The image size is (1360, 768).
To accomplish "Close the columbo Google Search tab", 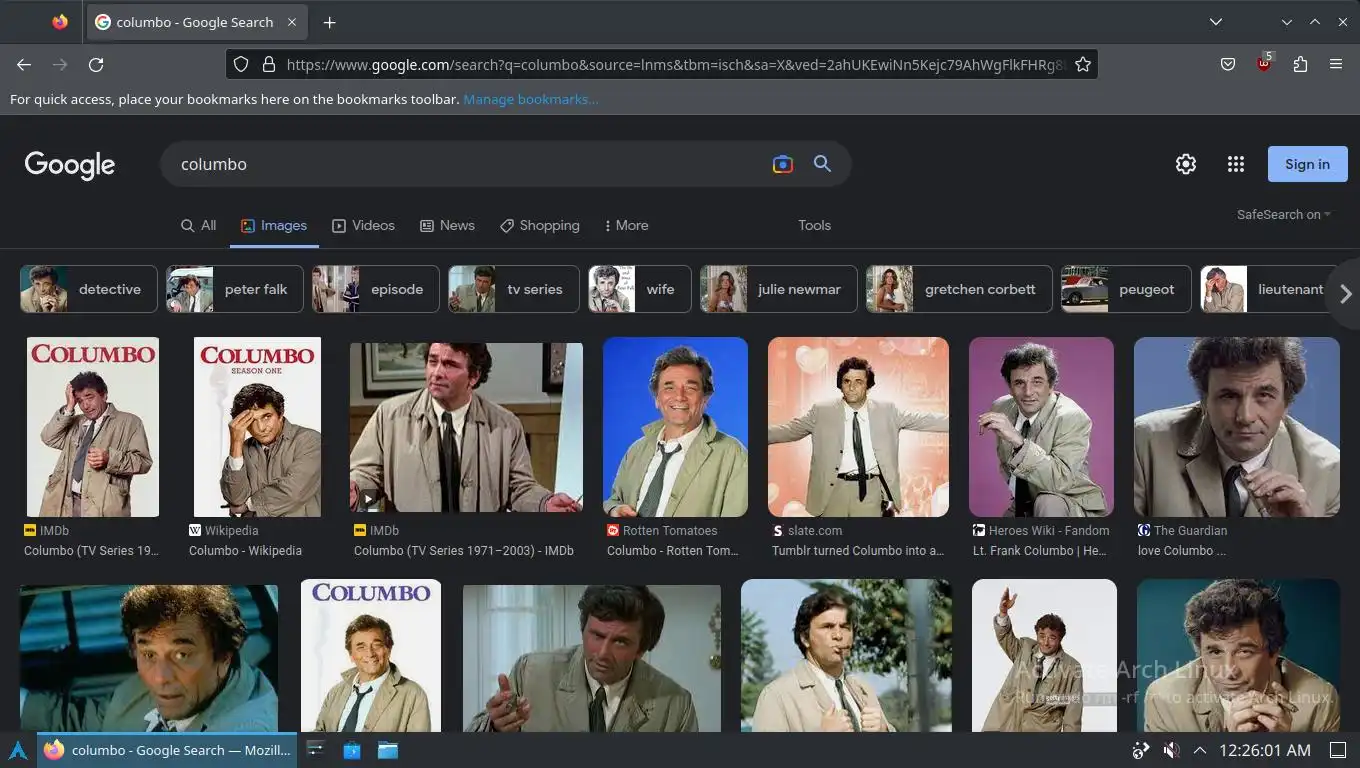I will click(x=292, y=22).
